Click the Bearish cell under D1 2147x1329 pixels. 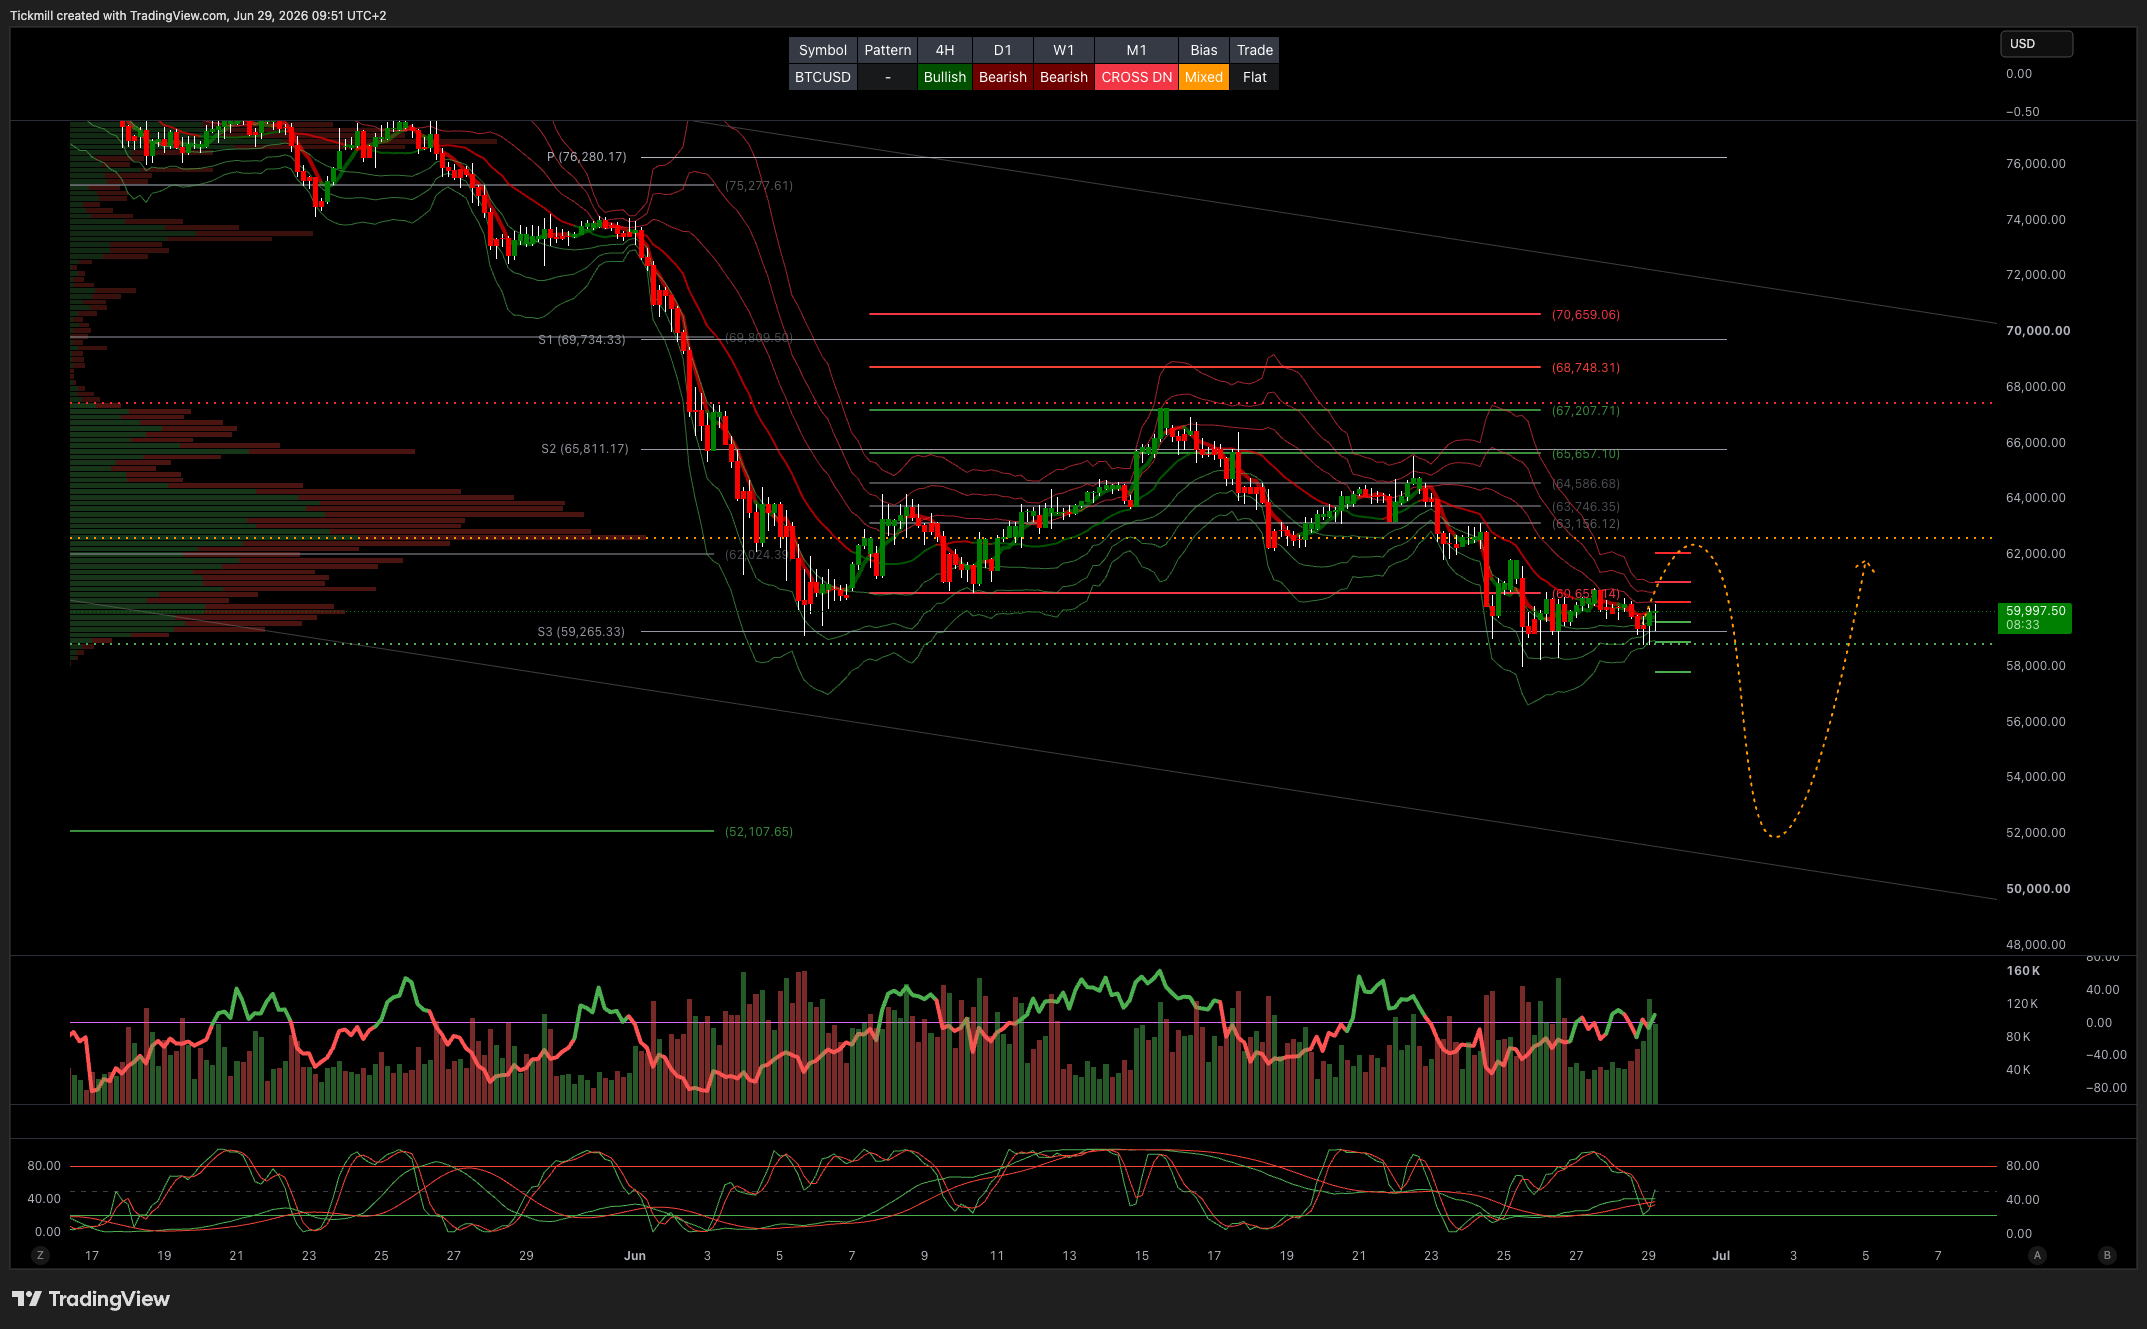1003,77
